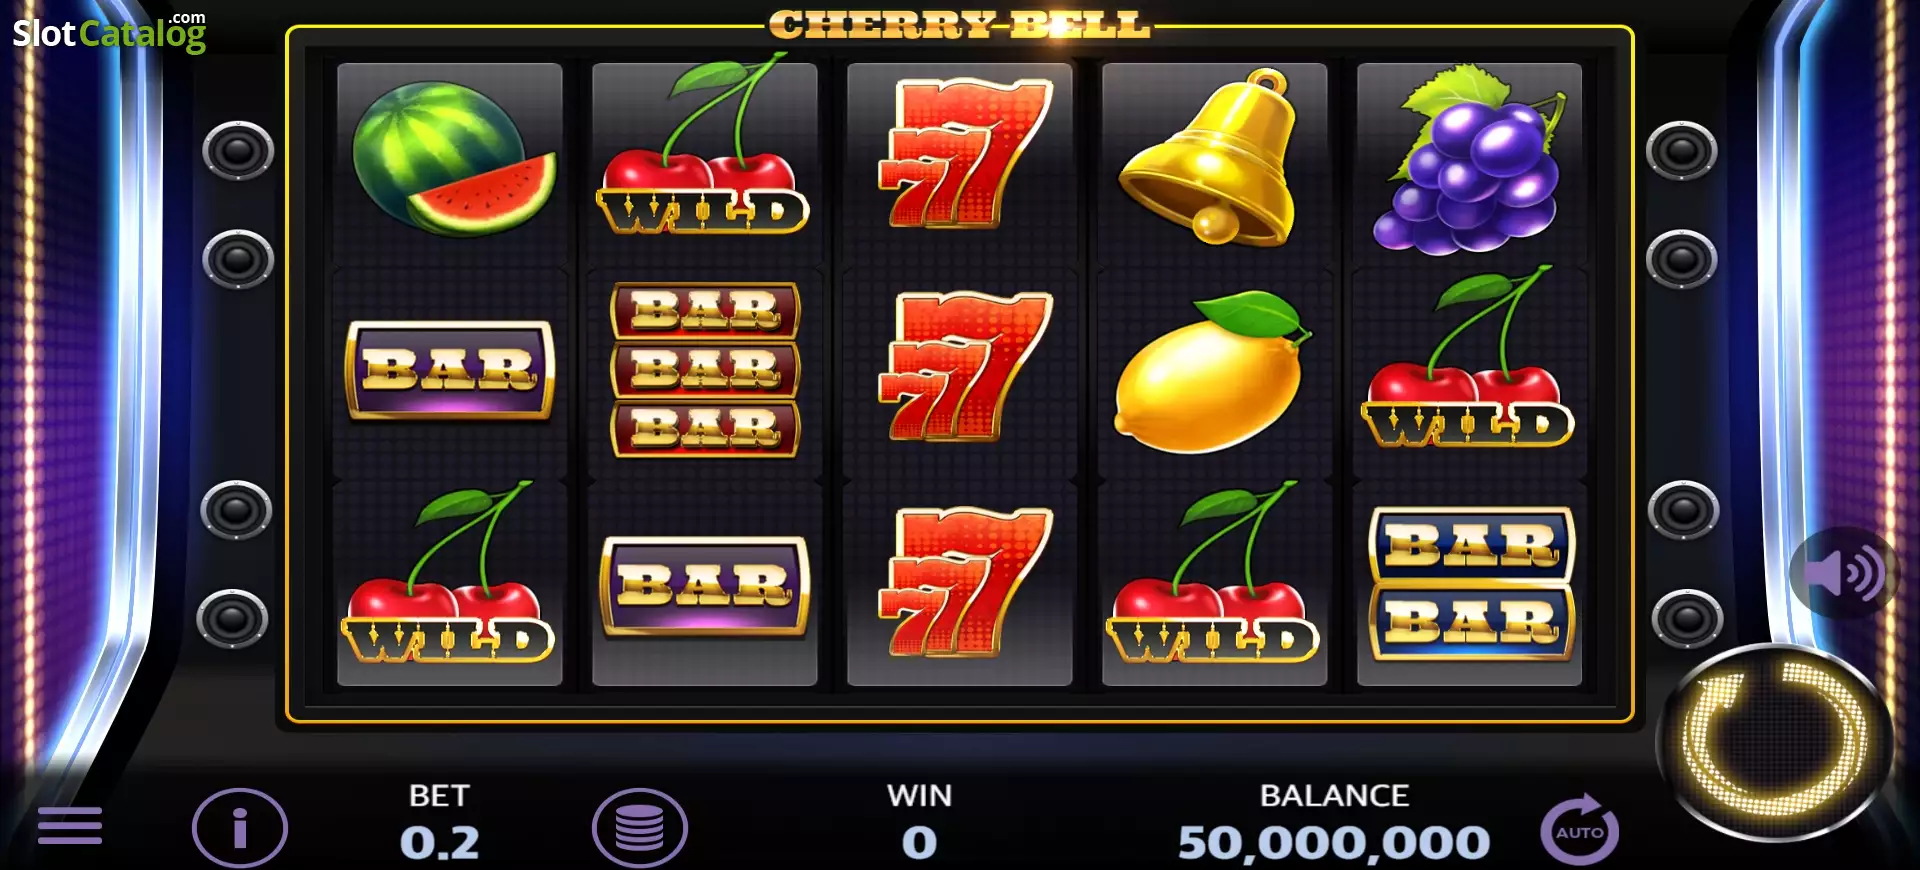Click the top left payline speaker knob
Image resolution: width=1920 pixels, height=870 pixels.
pyautogui.click(x=238, y=151)
